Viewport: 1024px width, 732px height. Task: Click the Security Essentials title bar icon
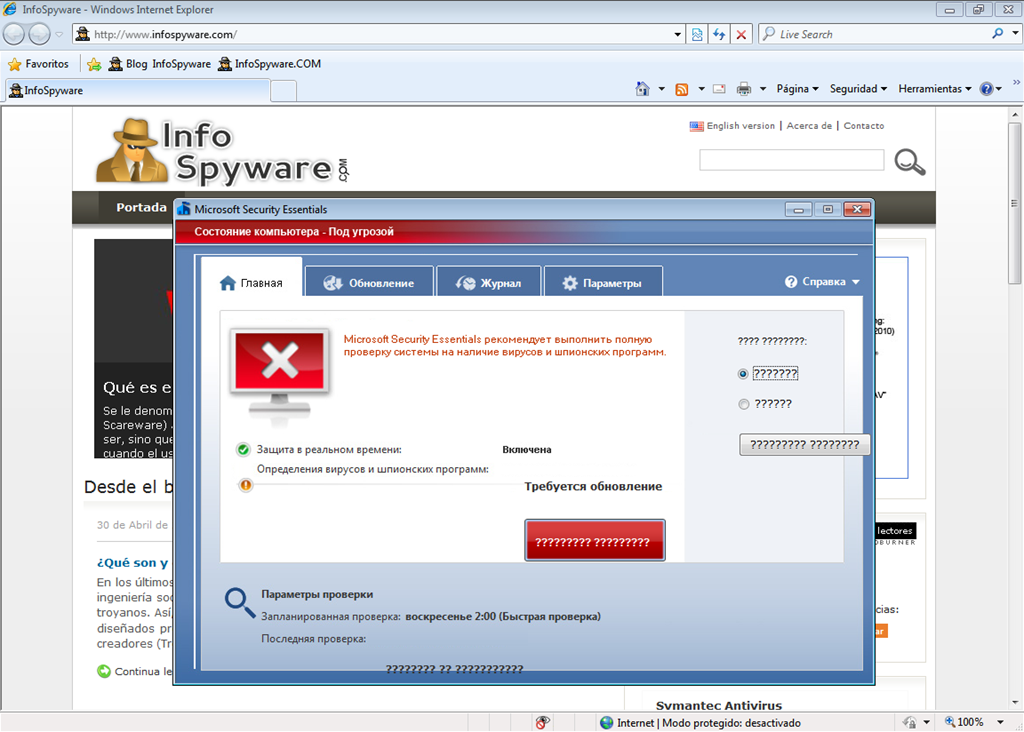184,209
